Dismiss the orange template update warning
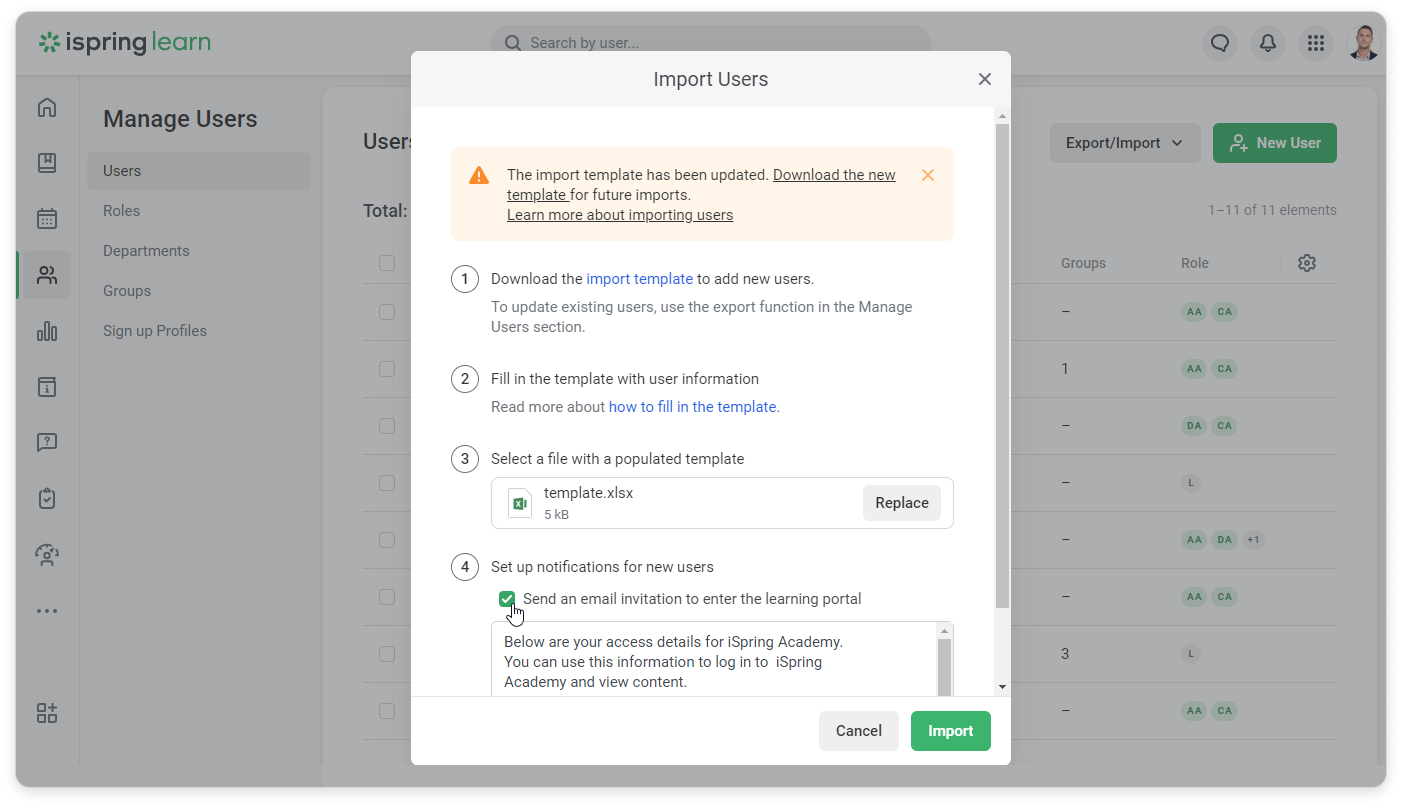Viewport: 1402px width, 807px height. tap(928, 175)
